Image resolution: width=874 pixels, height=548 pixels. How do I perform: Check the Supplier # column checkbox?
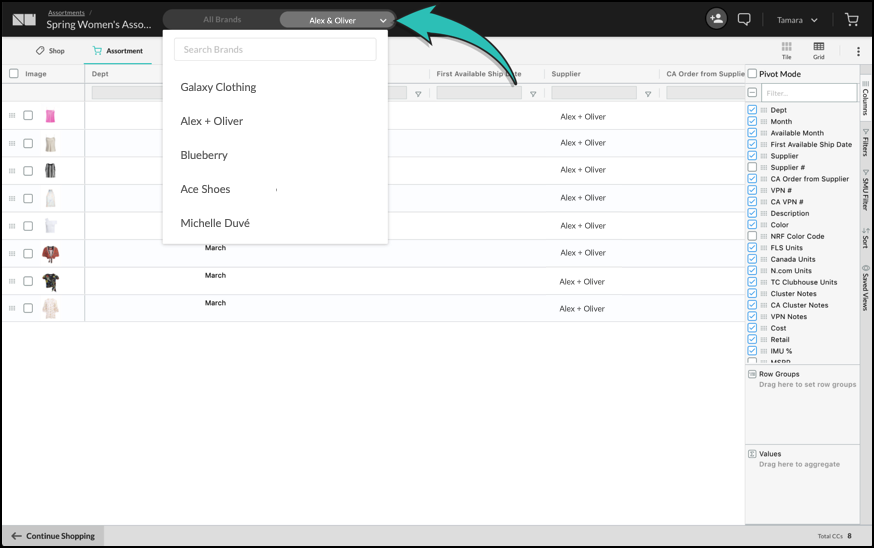pyautogui.click(x=752, y=167)
